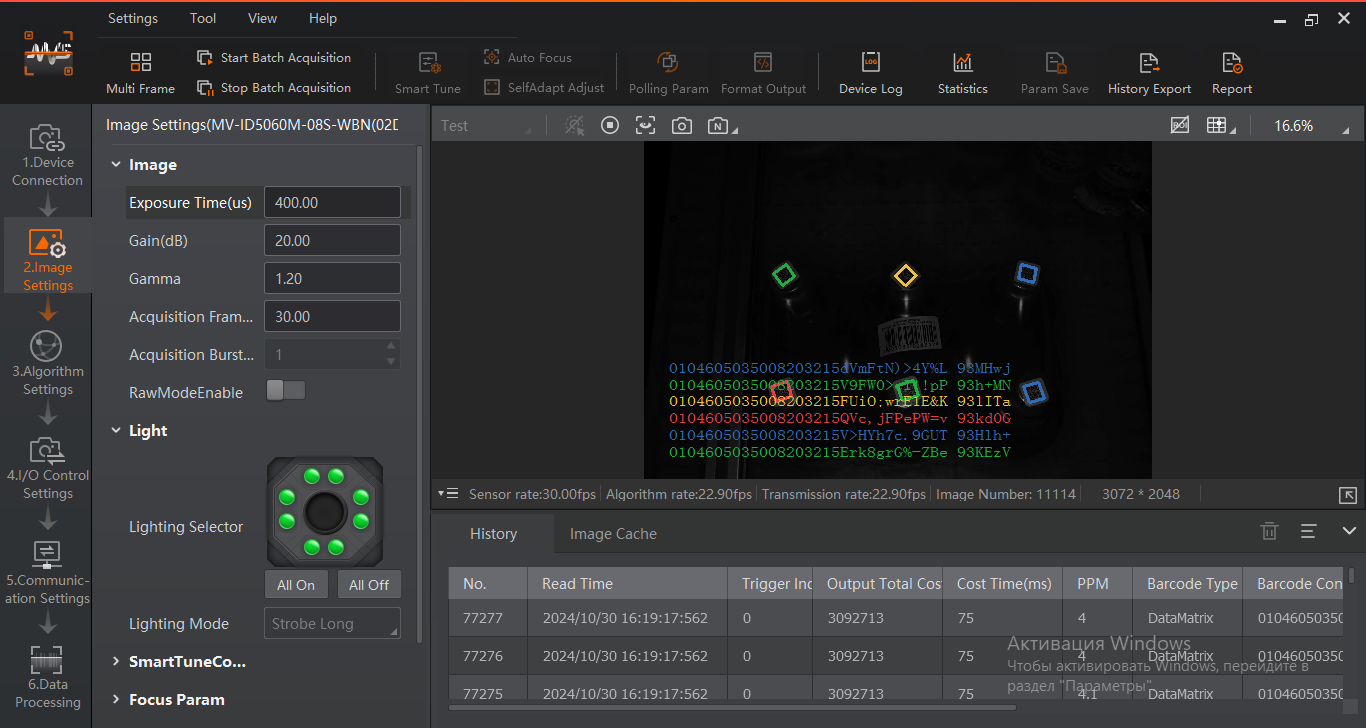This screenshot has height=728, width=1366.
Task: Select the Multi Frame tool
Action: (x=140, y=74)
